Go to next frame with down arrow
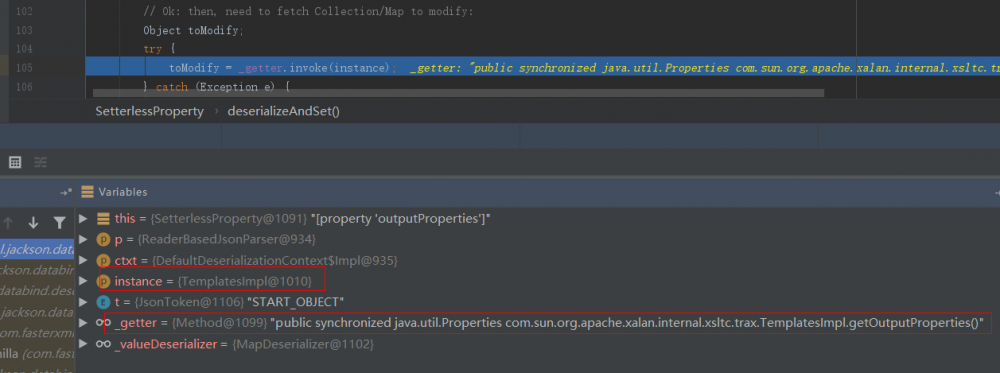The width and height of the screenshot is (1000, 373). click(33, 223)
